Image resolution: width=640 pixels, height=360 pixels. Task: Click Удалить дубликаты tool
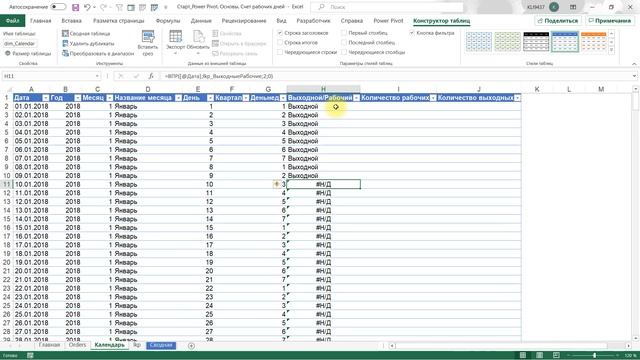pos(88,43)
